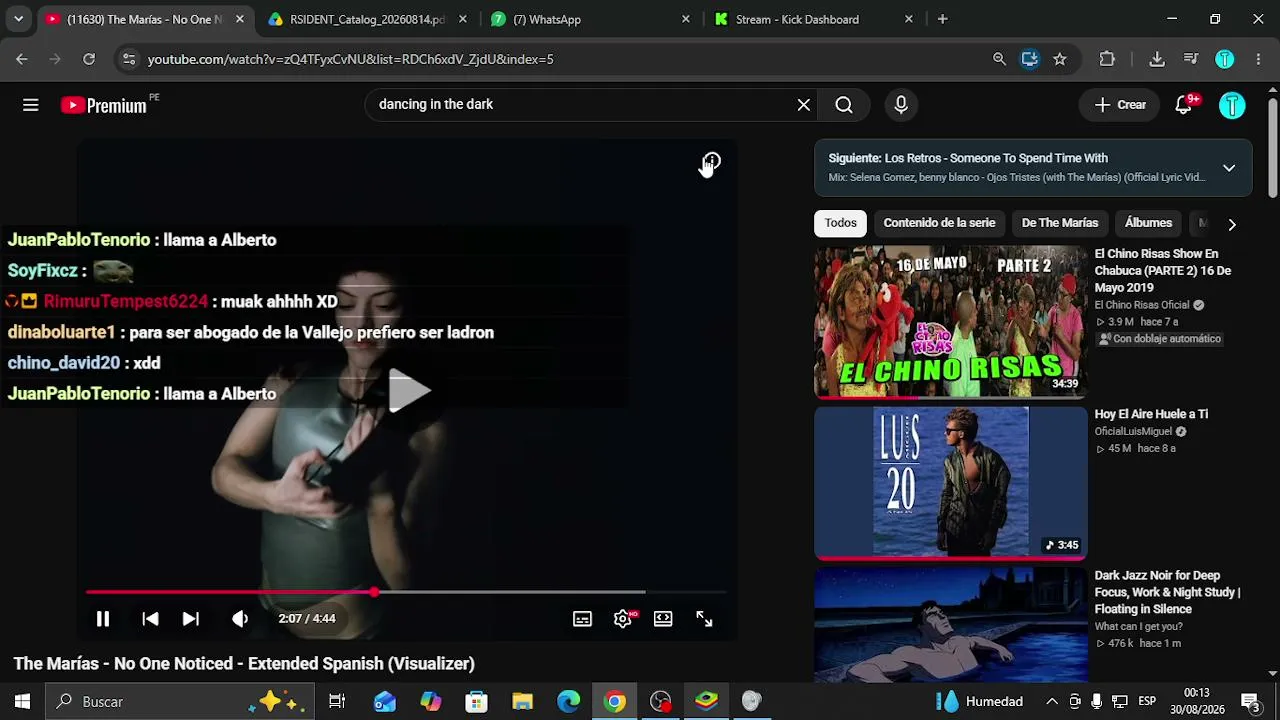Mute the video volume
Viewport: 1280px width, 720px height.
240,619
